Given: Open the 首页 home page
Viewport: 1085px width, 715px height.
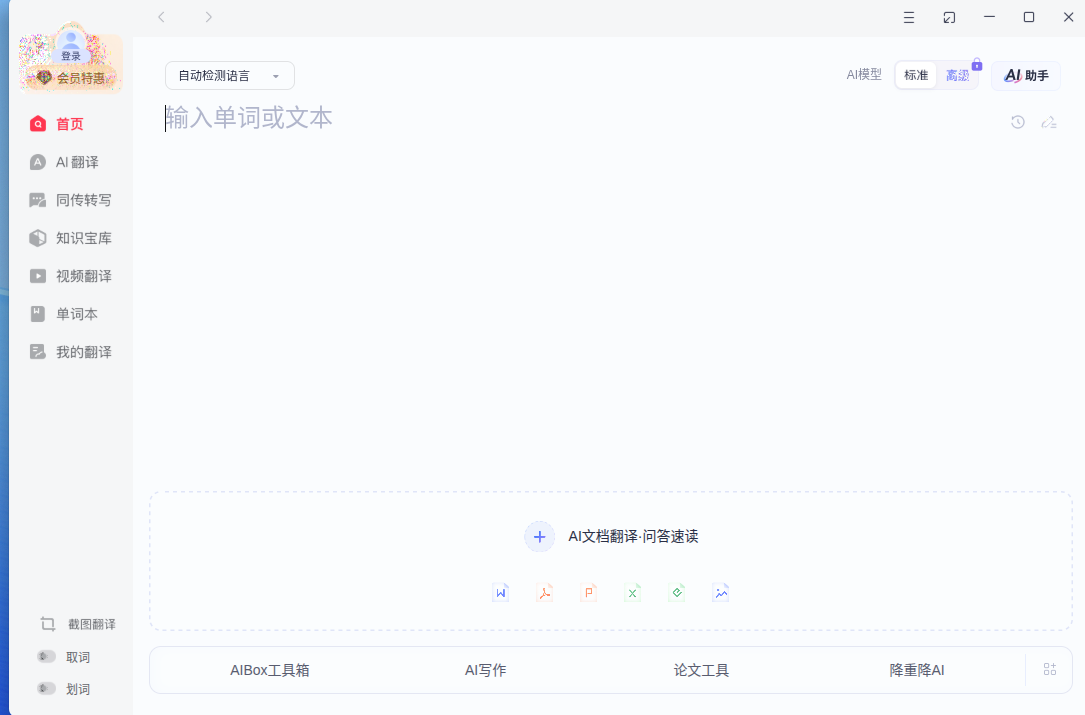Looking at the screenshot, I should pyautogui.click(x=57, y=124).
